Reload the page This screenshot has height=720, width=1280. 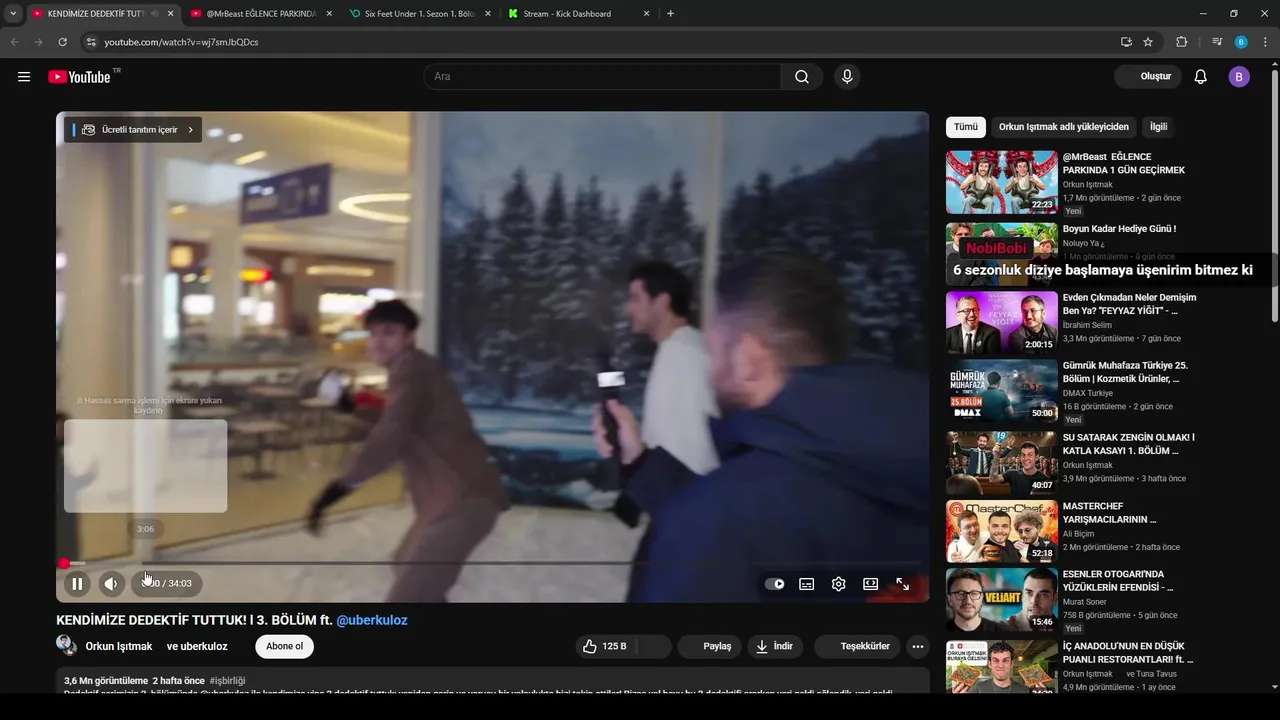[x=62, y=42]
